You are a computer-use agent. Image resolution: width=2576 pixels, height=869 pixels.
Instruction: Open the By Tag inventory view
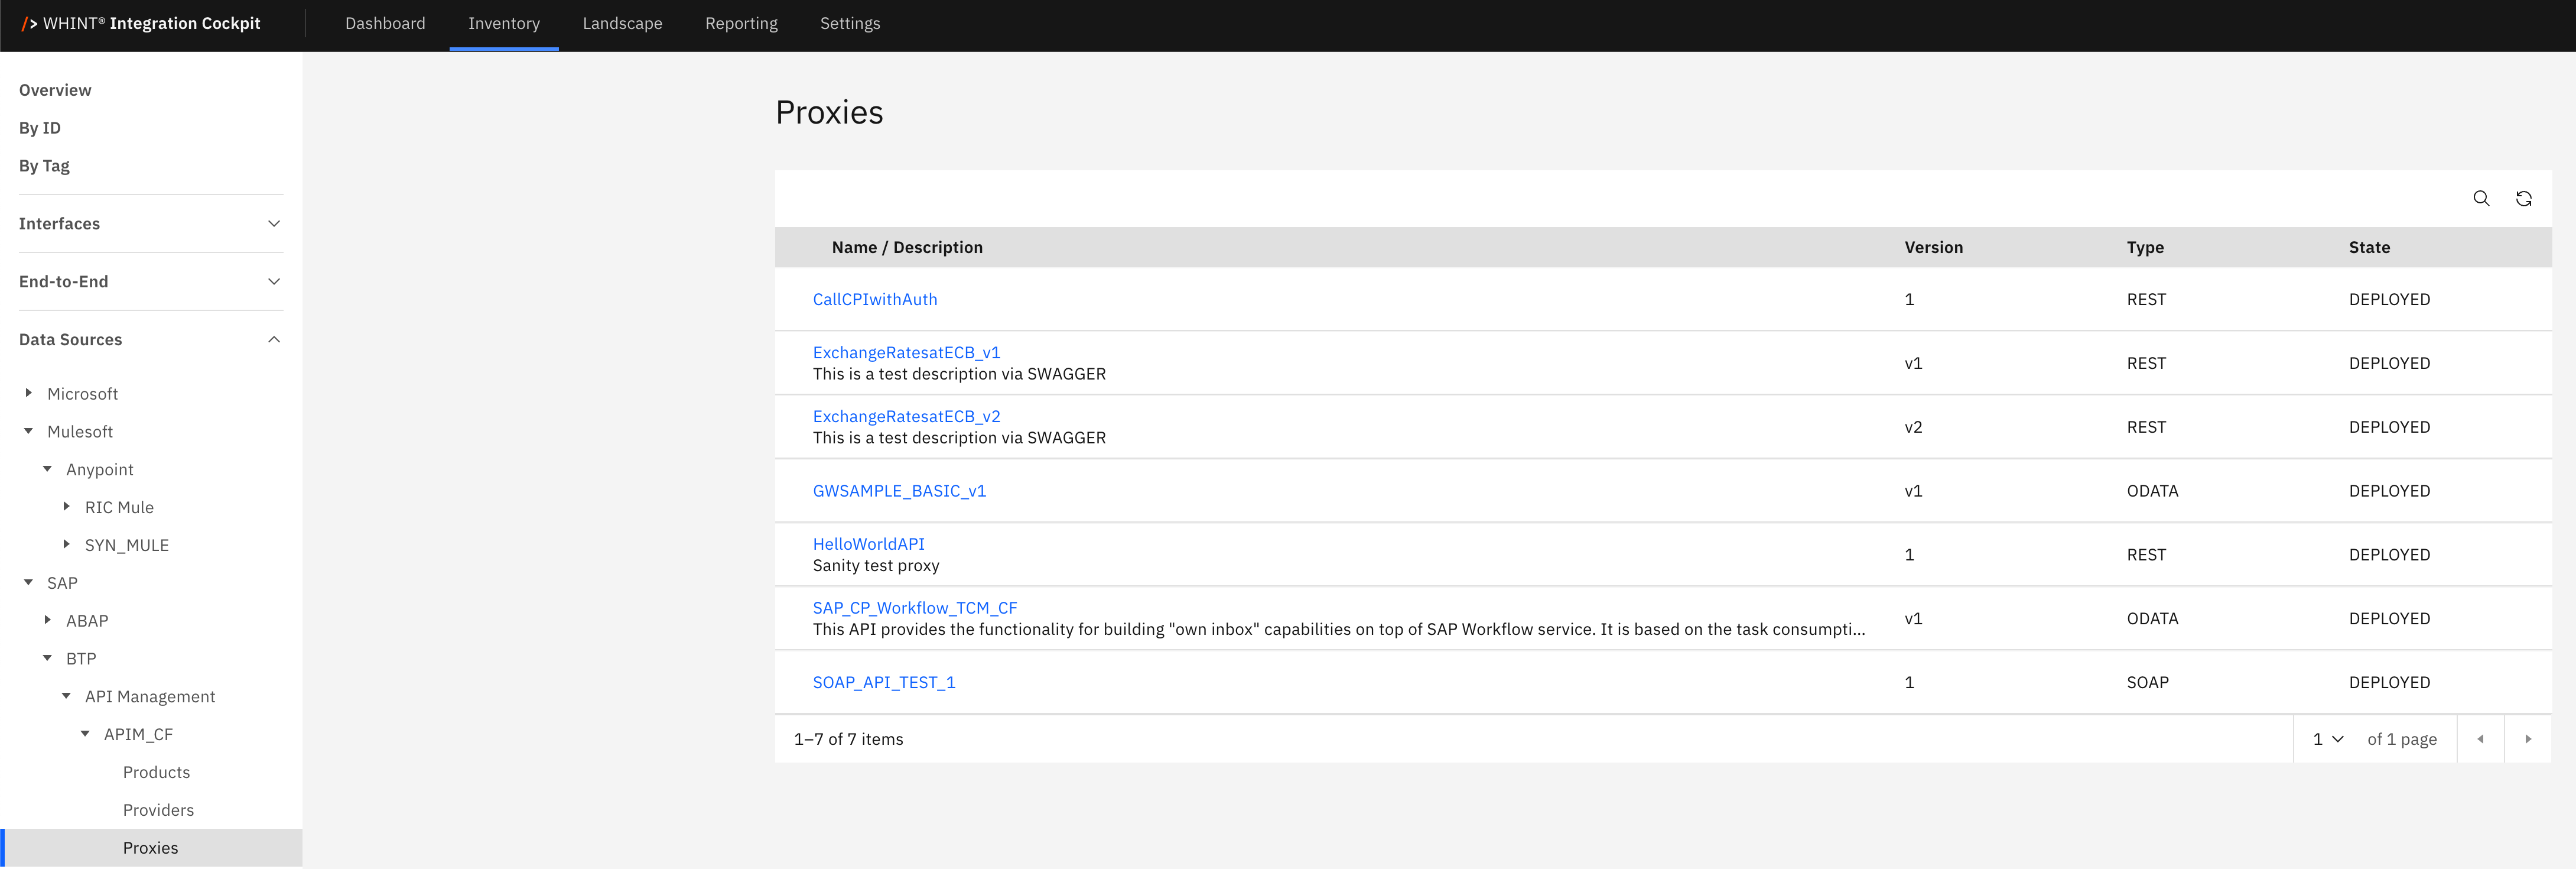(44, 166)
